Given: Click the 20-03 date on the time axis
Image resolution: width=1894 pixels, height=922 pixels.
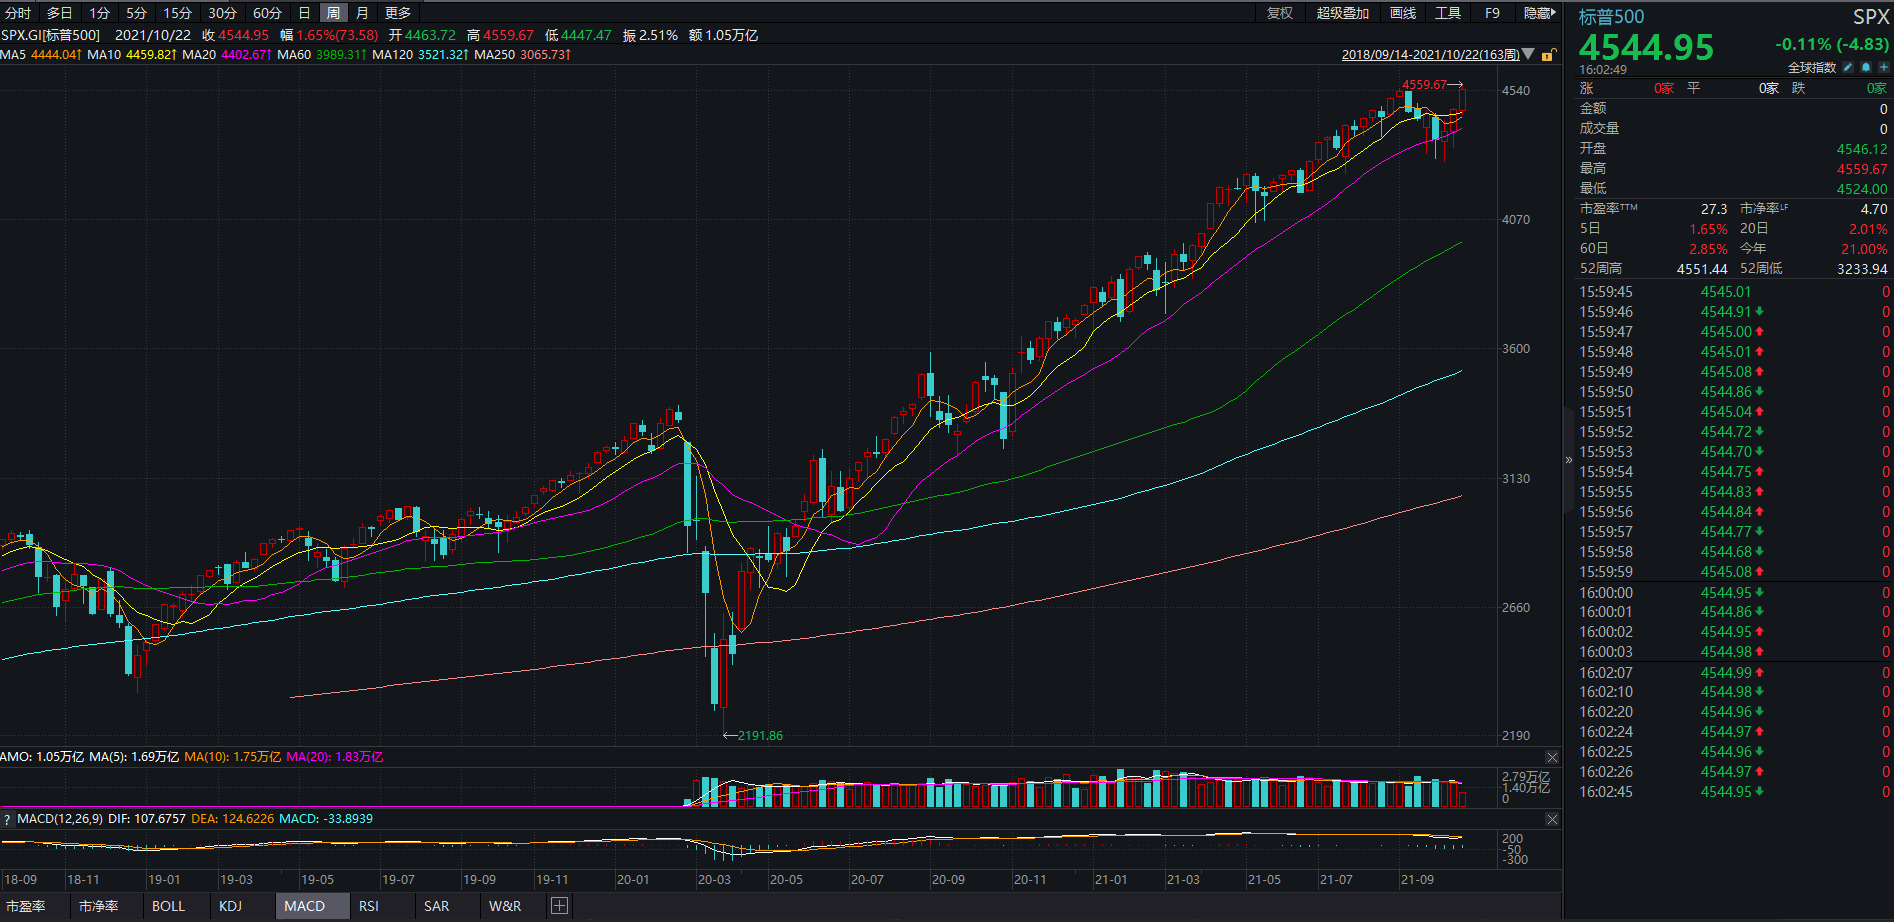Looking at the screenshot, I should coord(714,880).
